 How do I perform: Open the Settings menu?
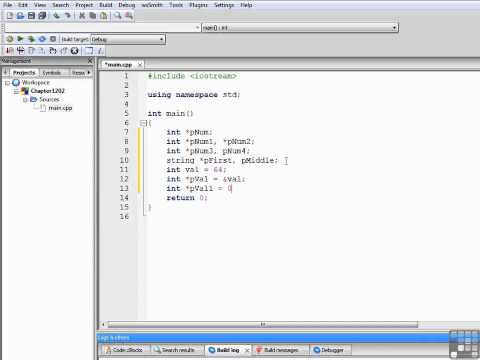coord(224,5)
